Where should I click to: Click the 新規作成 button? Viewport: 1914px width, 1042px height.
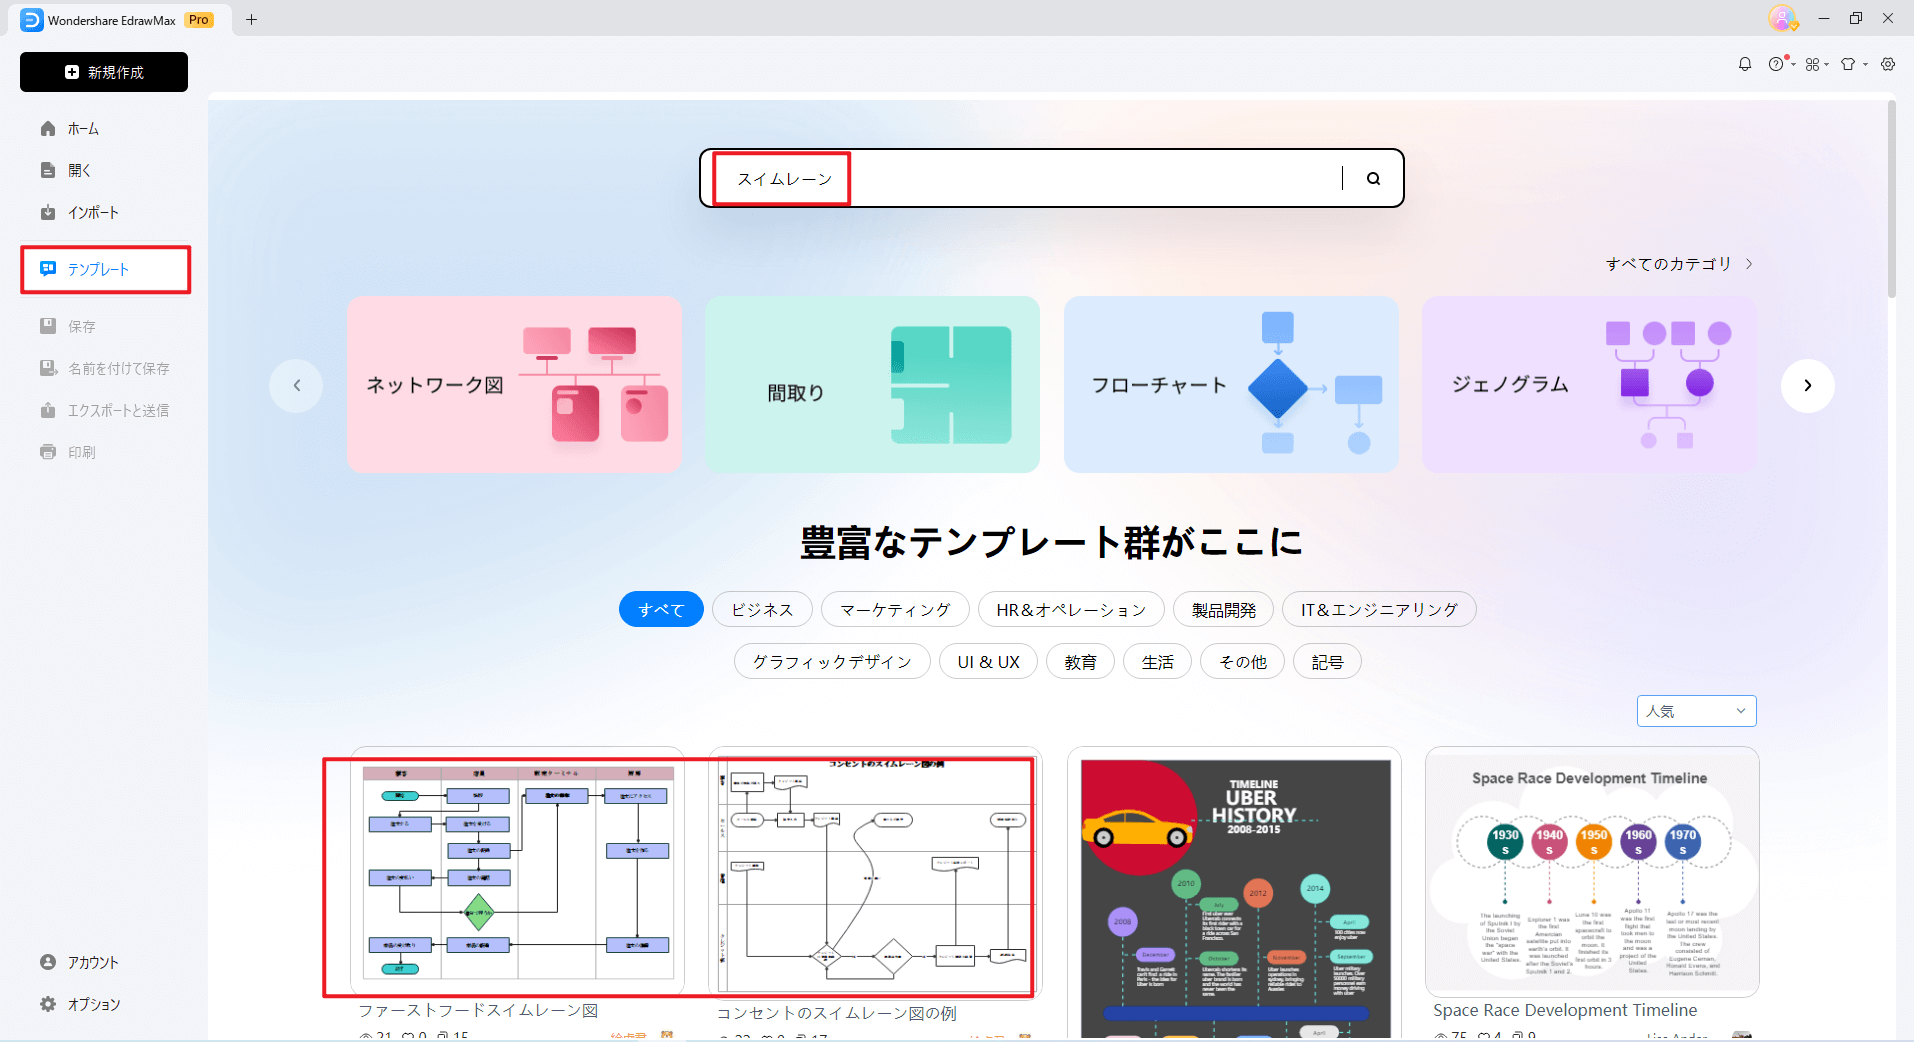[x=104, y=72]
